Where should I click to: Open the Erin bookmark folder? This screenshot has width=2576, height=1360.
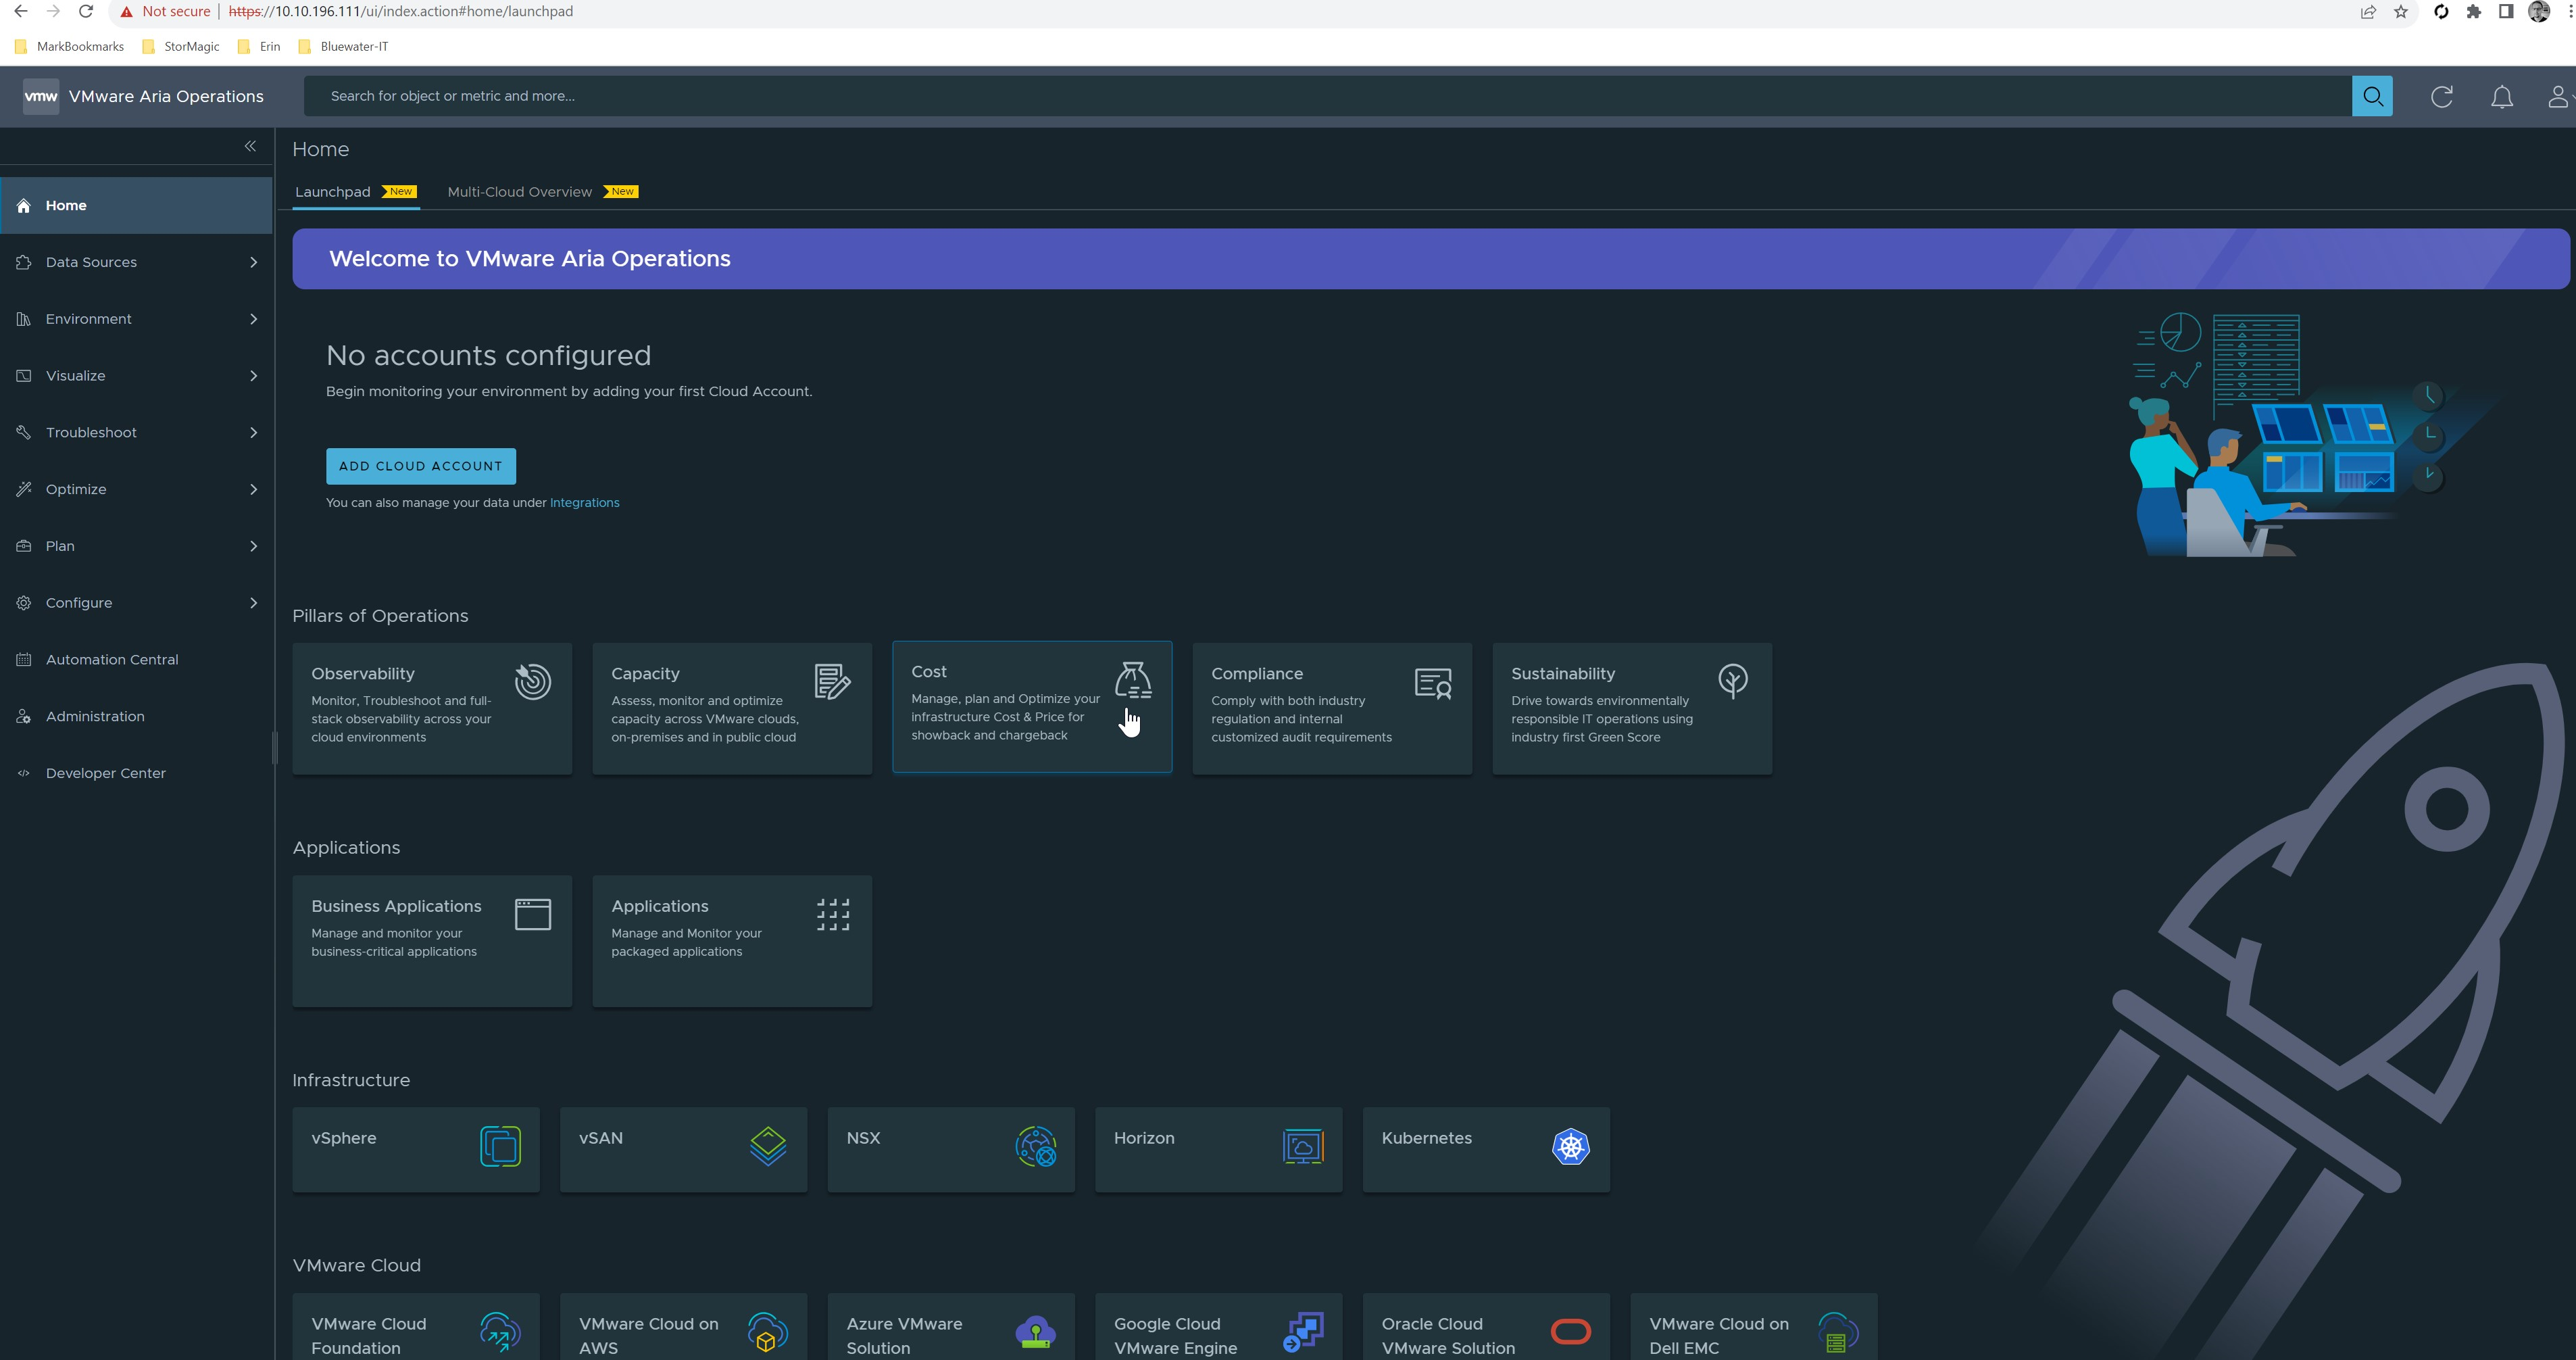click(259, 46)
